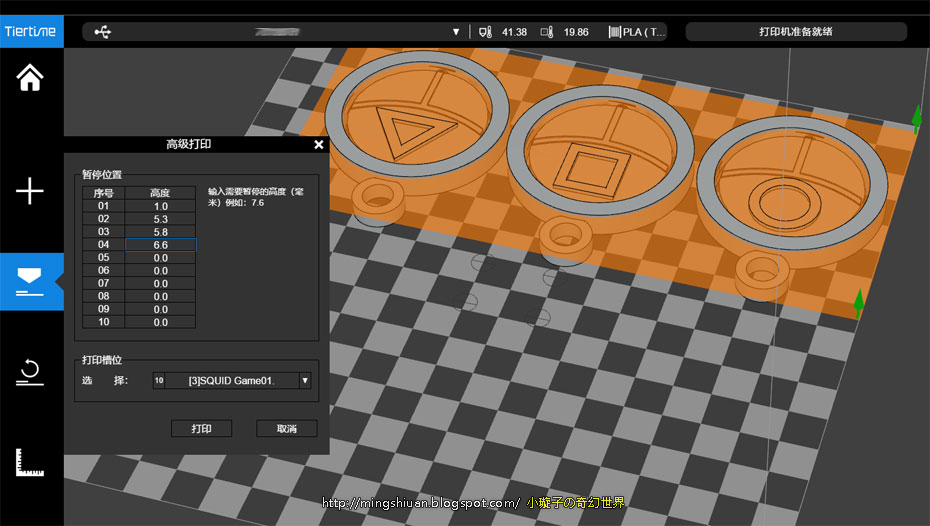Screen dimensions: 930x526
Task: Select height field in row 05
Action: pyautogui.click(x=160, y=258)
